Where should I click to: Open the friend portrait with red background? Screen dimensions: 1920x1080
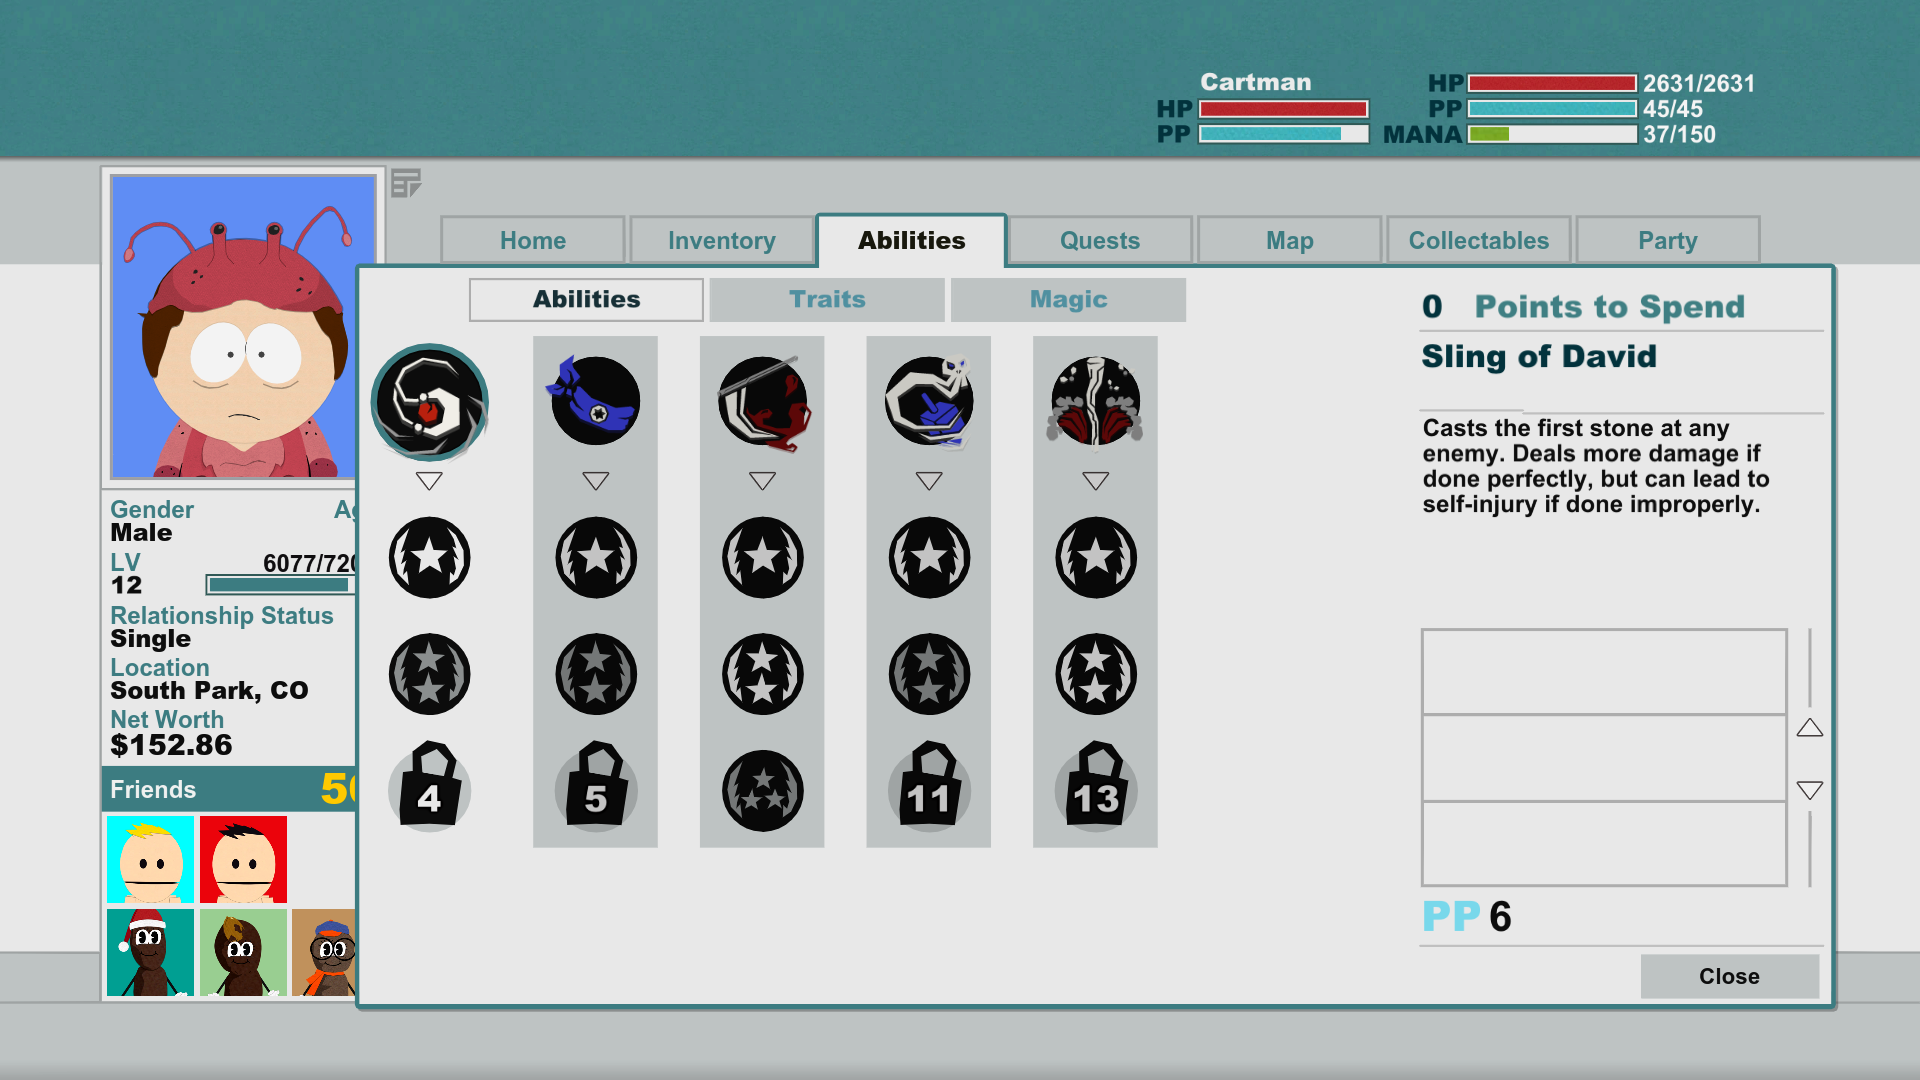pos(243,859)
